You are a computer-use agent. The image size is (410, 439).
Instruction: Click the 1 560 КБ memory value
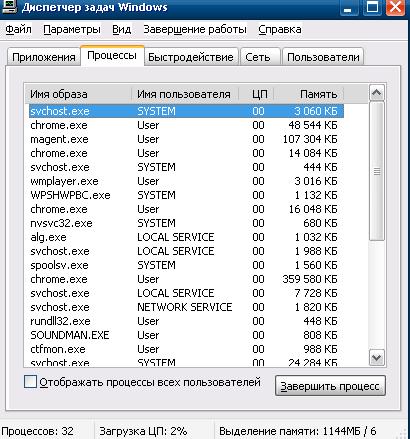(x=316, y=265)
